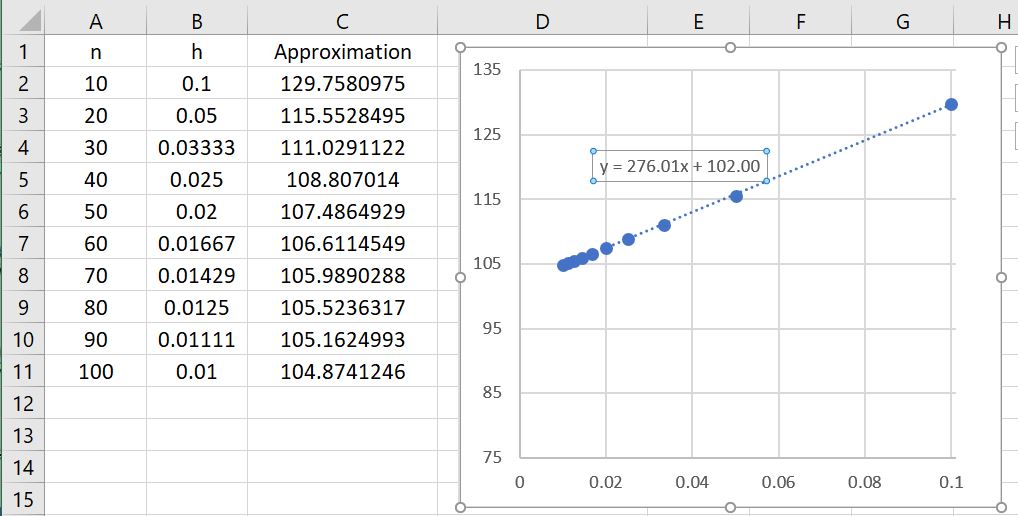Select the vertical axis label 135
The width and height of the screenshot is (1018, 516).
(489, 70)
